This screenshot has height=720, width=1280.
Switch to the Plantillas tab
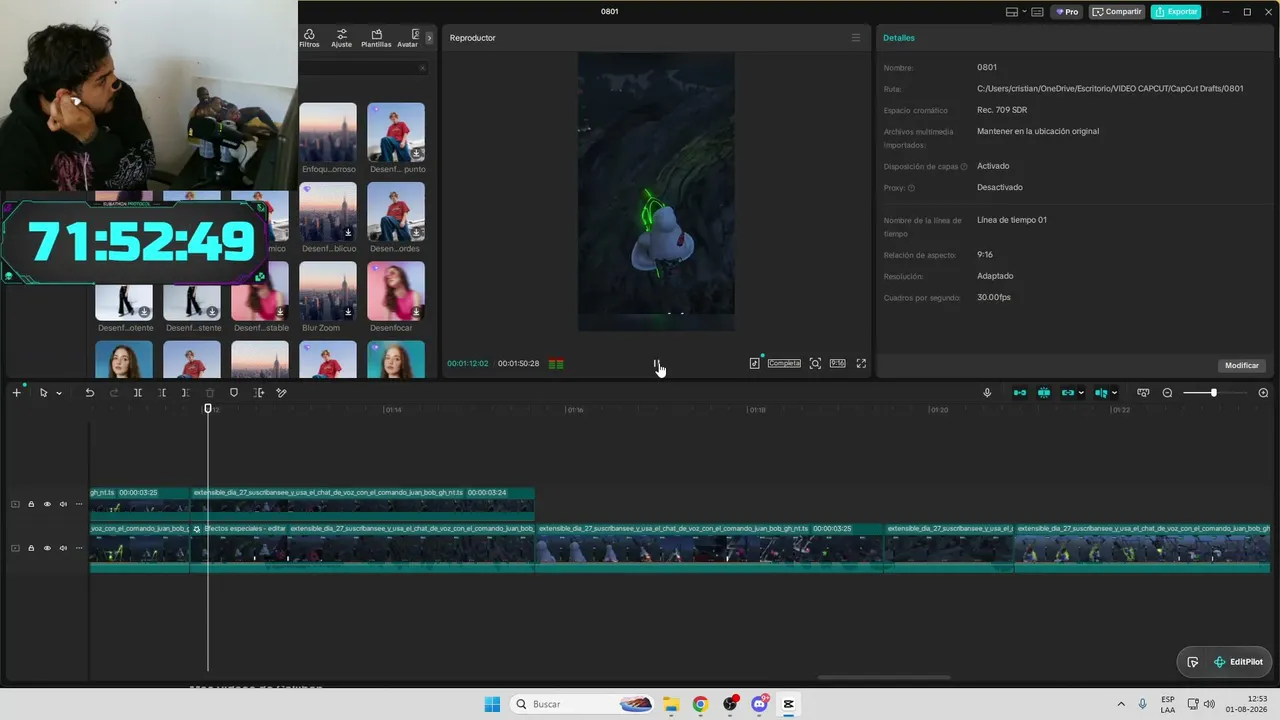pyautogui.click(x=376, y=38)
